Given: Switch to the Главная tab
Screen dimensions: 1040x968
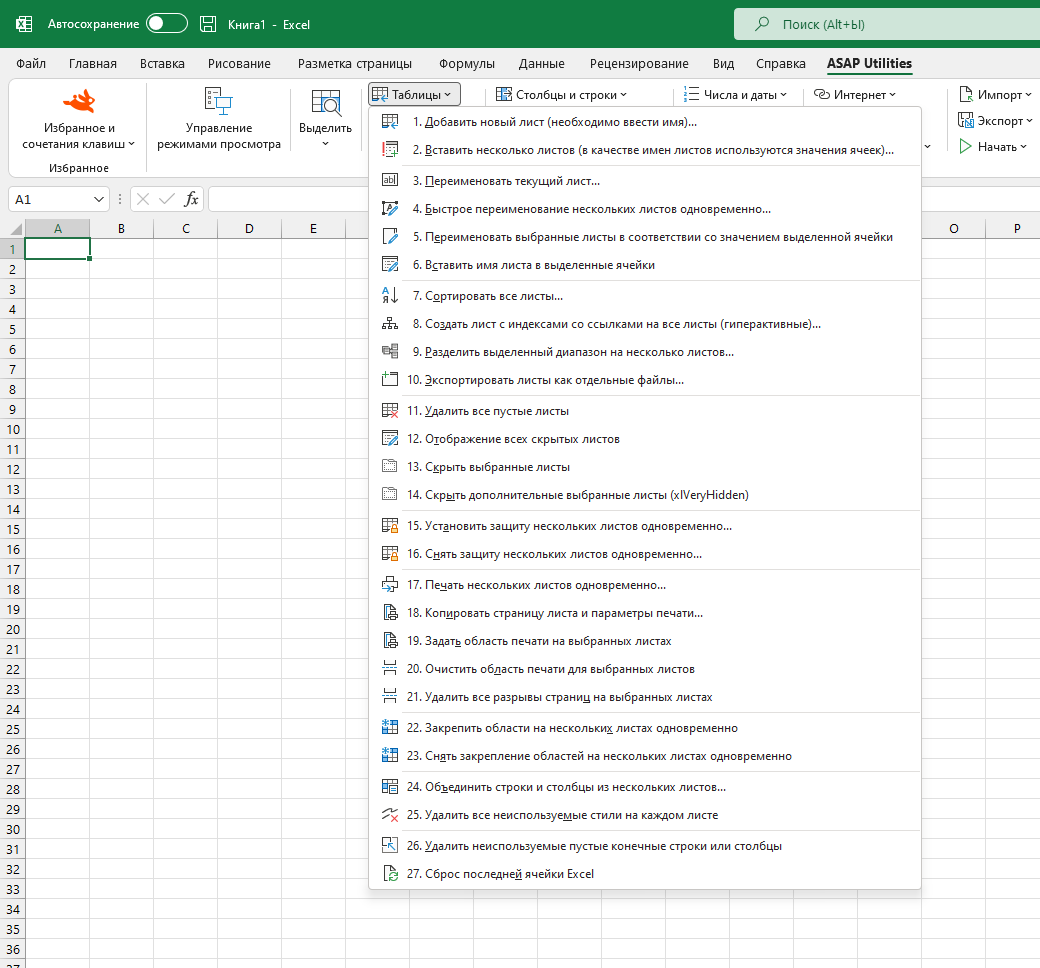Looking at the screenshot, I should pyautogui.click(x=93, y=64).
